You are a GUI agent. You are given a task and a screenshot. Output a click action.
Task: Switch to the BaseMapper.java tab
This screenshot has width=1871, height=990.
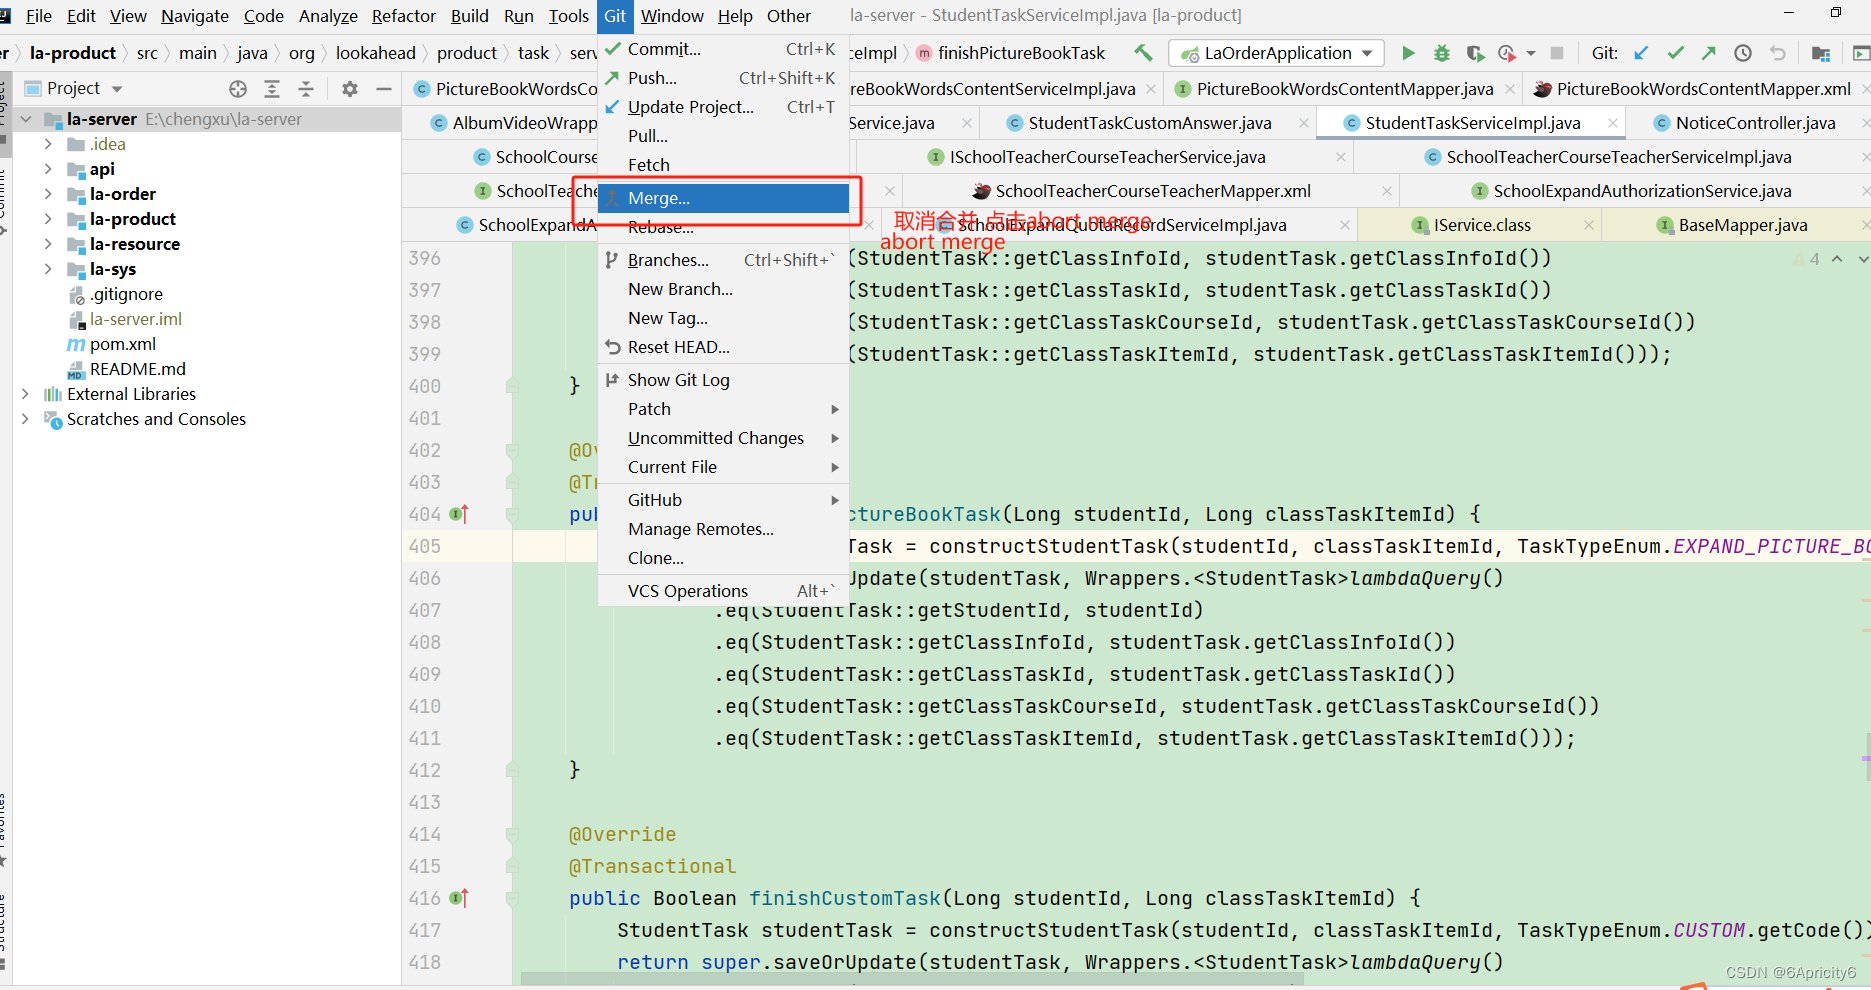(x=1742, y=225)
